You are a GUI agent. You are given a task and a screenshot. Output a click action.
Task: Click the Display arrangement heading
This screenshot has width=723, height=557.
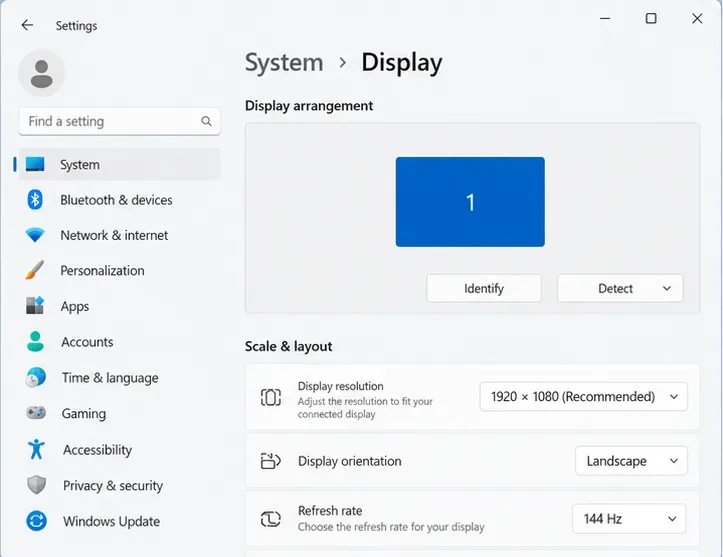coord(309,106)
